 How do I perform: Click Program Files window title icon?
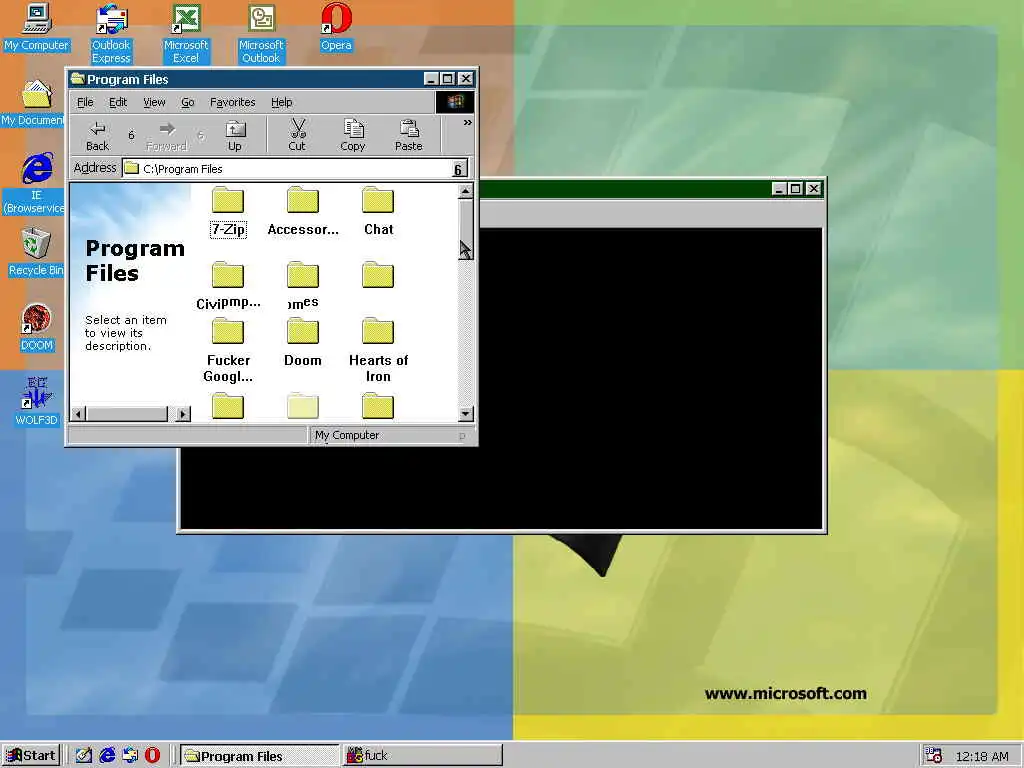tap(78, 79)
